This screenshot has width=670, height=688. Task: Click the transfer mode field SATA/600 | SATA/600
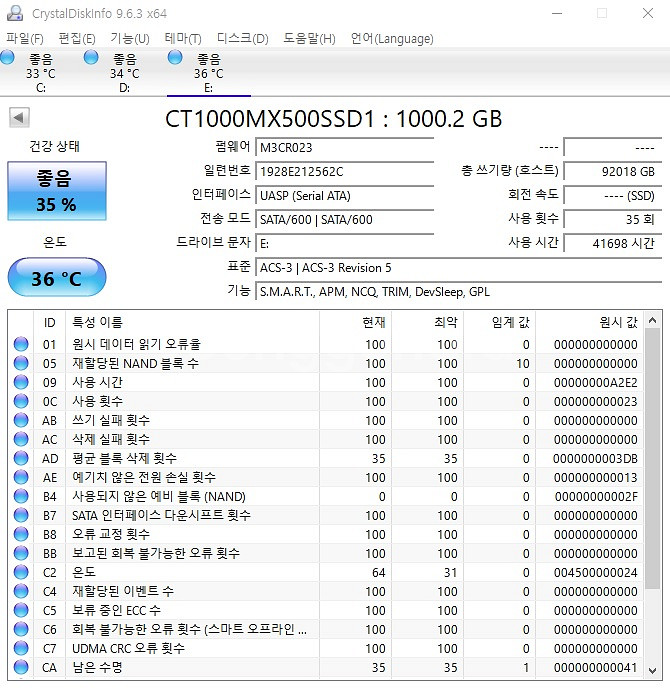point(344,219)
